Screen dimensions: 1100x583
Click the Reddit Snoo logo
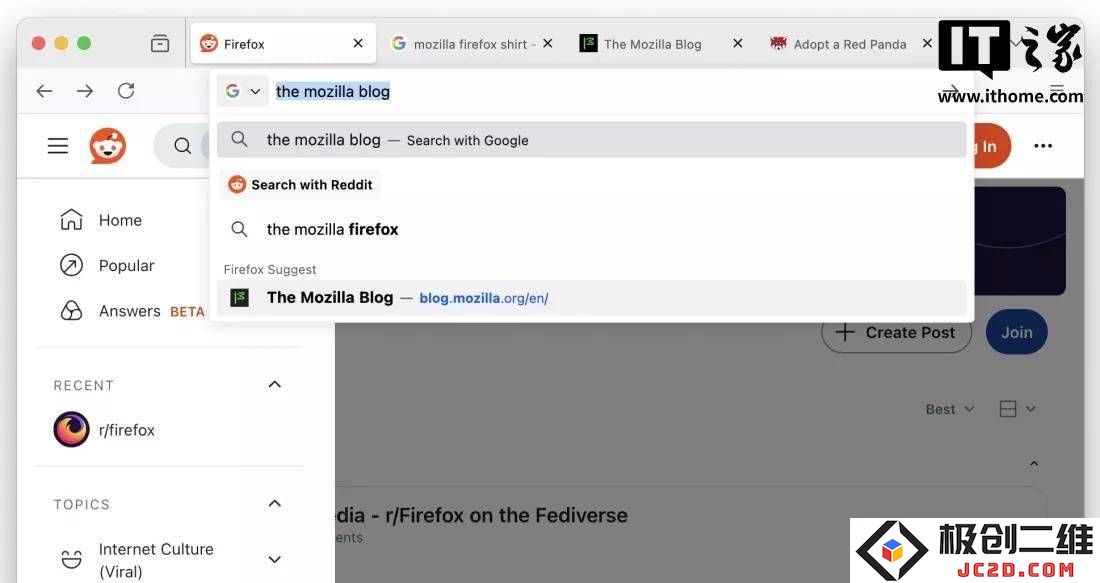point(107,146)
